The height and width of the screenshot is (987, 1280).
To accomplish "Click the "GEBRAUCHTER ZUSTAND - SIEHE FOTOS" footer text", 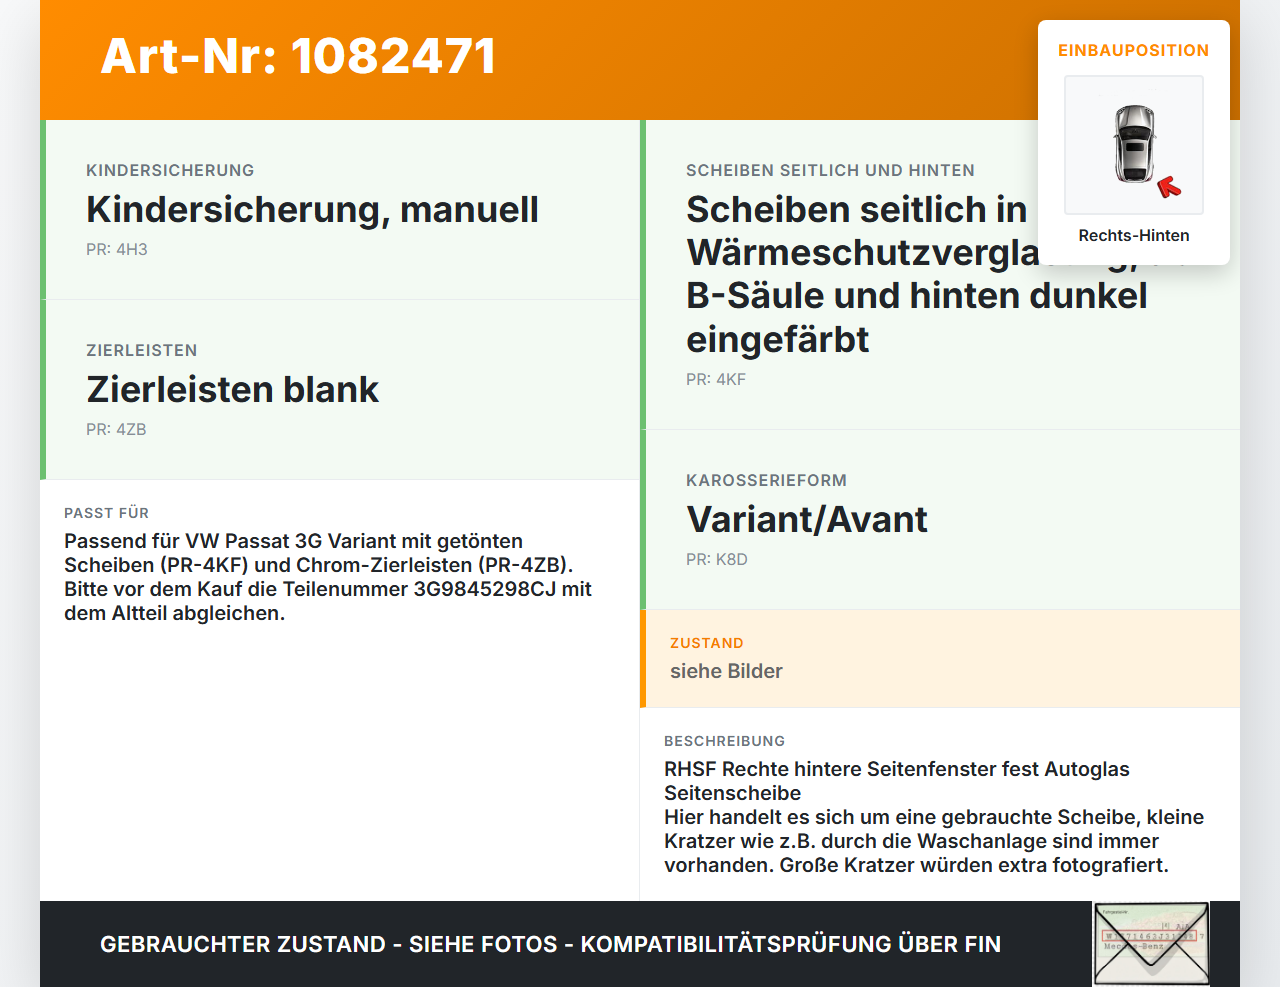I will tap(550, 944).
